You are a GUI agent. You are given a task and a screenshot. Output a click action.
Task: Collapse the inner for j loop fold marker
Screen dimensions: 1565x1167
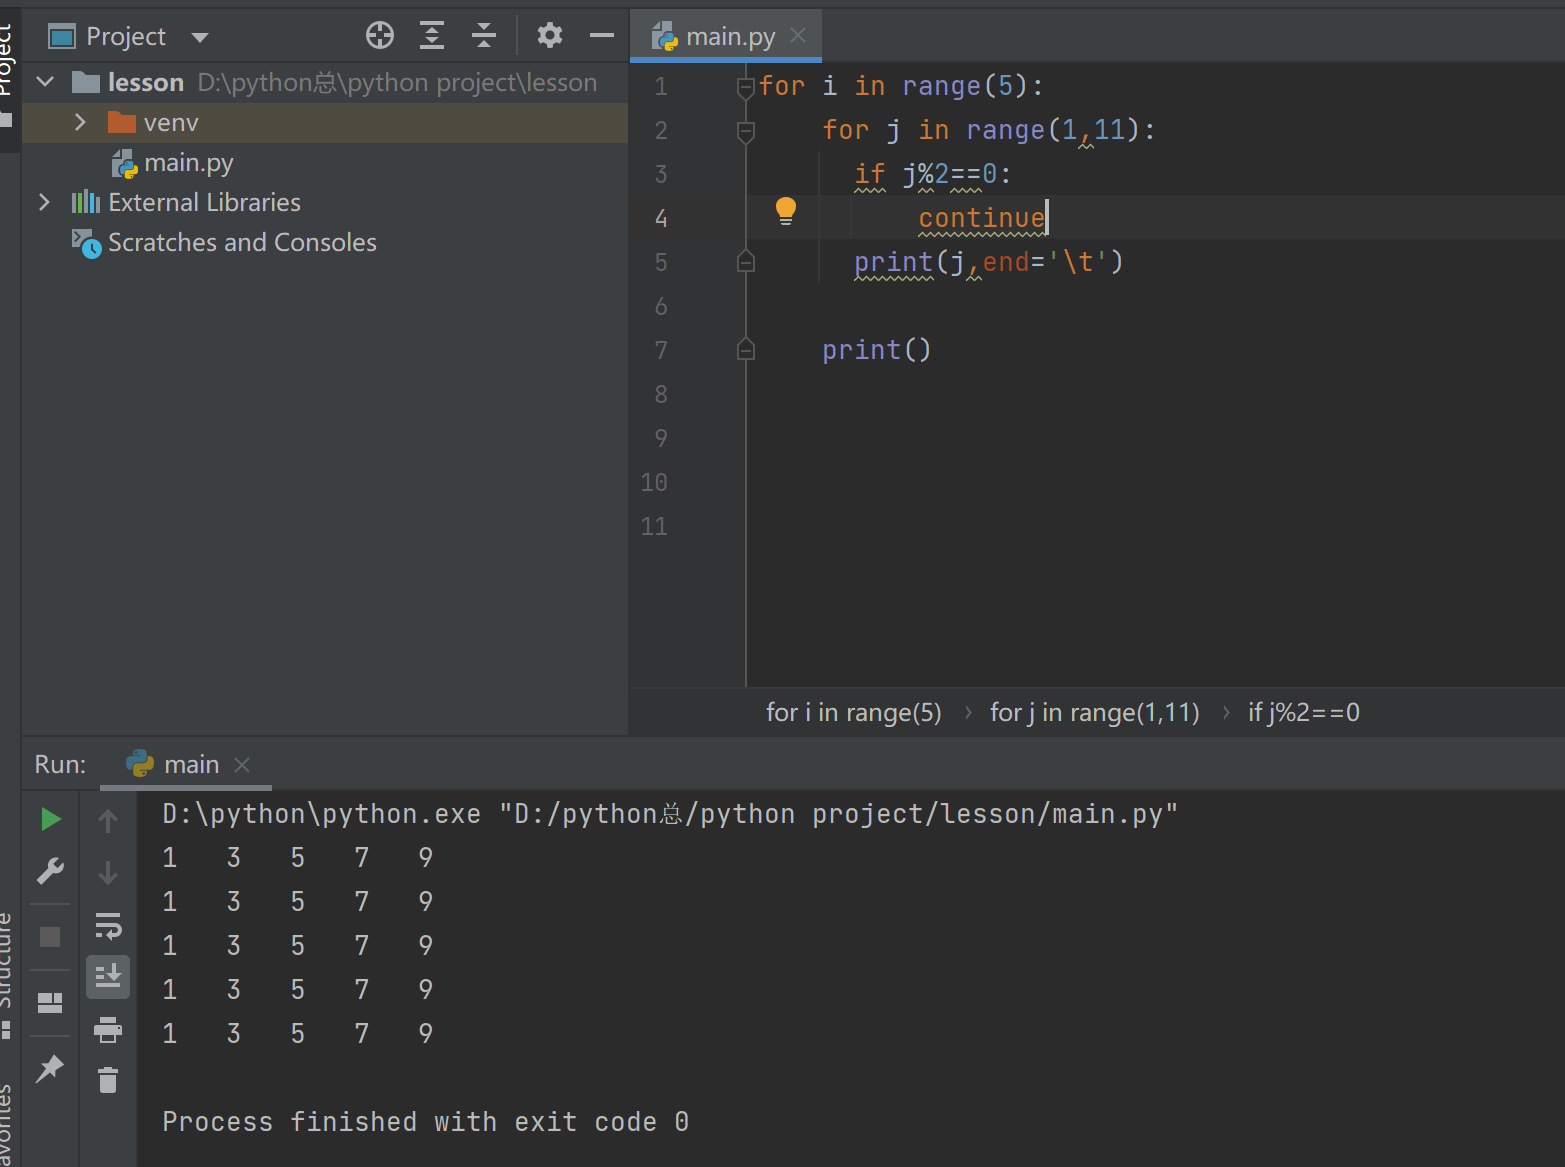[745, 132]
